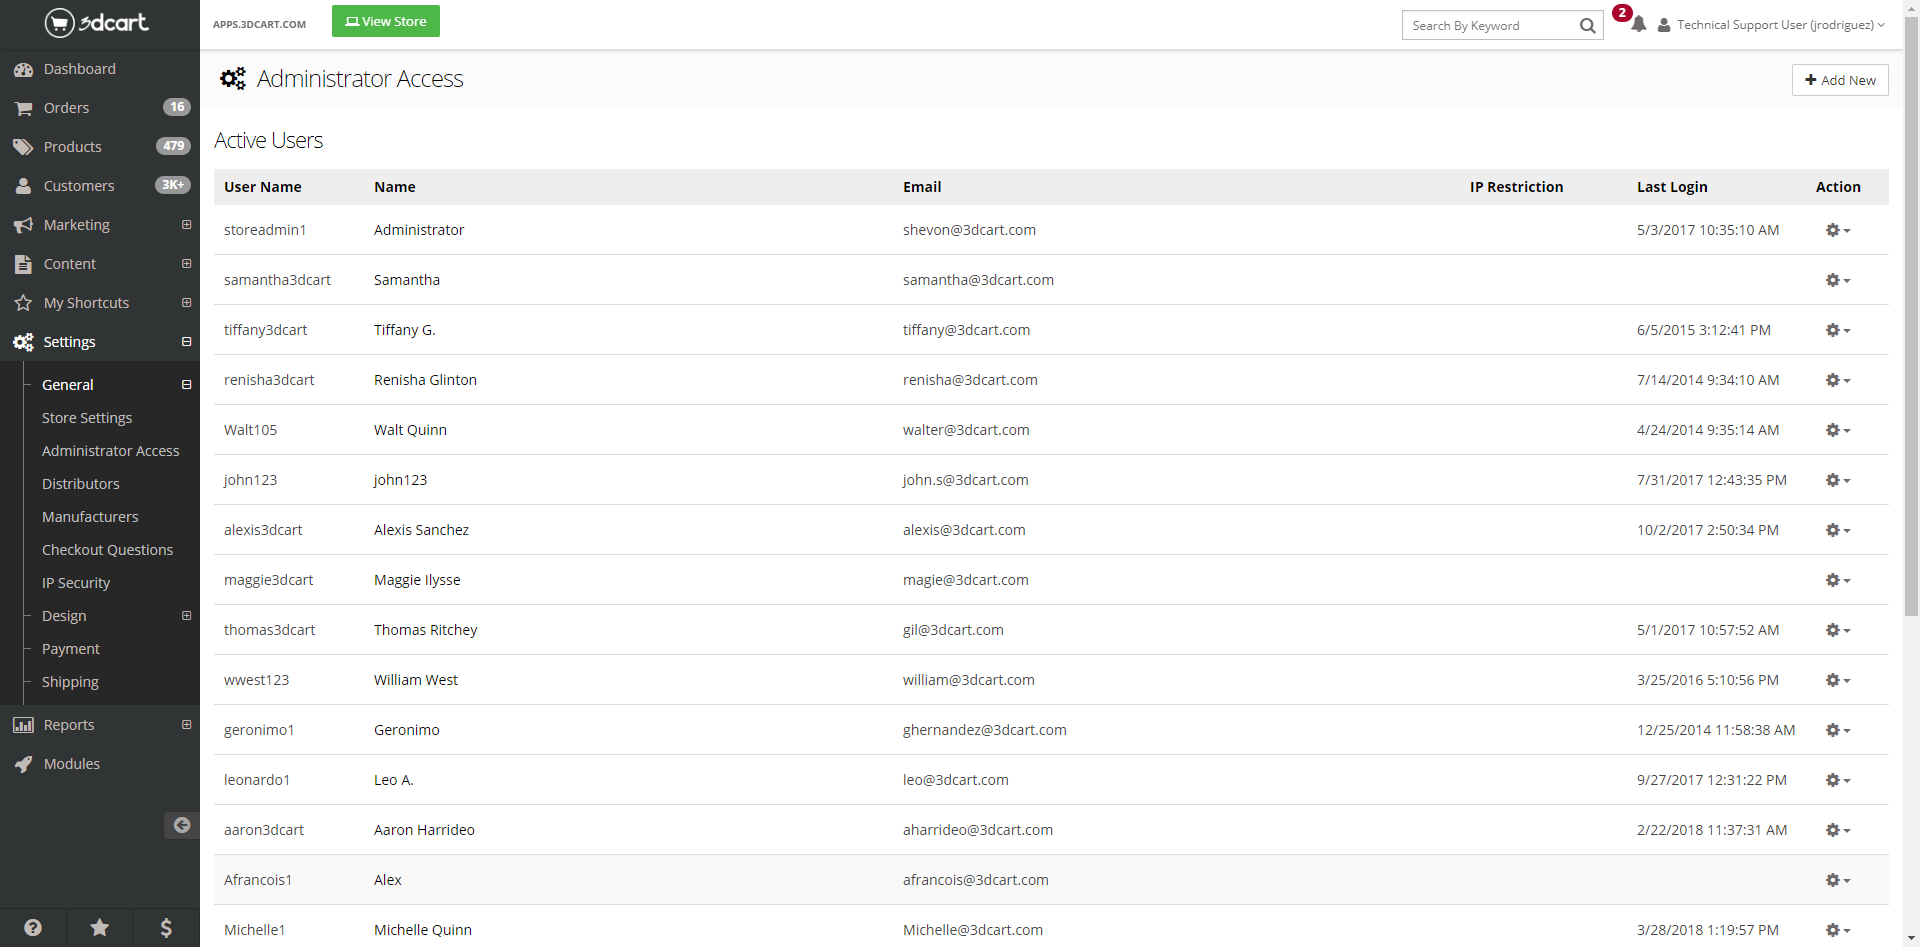Screen dimensions: 1920x947
Task: Click the favorites star icon in footer
Action: coord(99,927)
